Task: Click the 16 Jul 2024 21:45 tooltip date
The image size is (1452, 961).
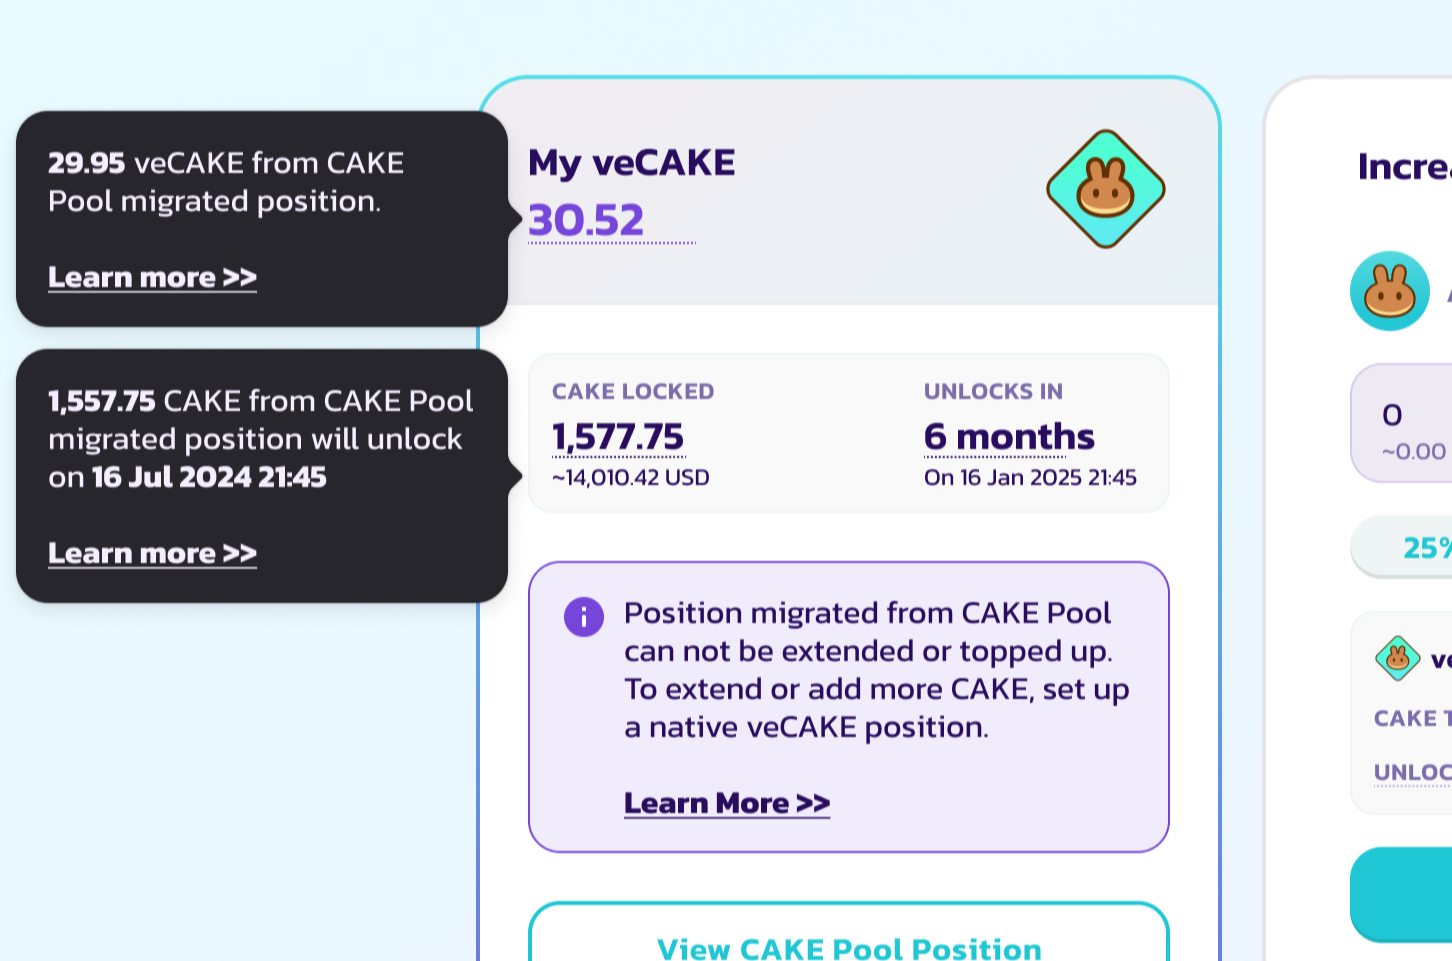Action: coord(209,477)
